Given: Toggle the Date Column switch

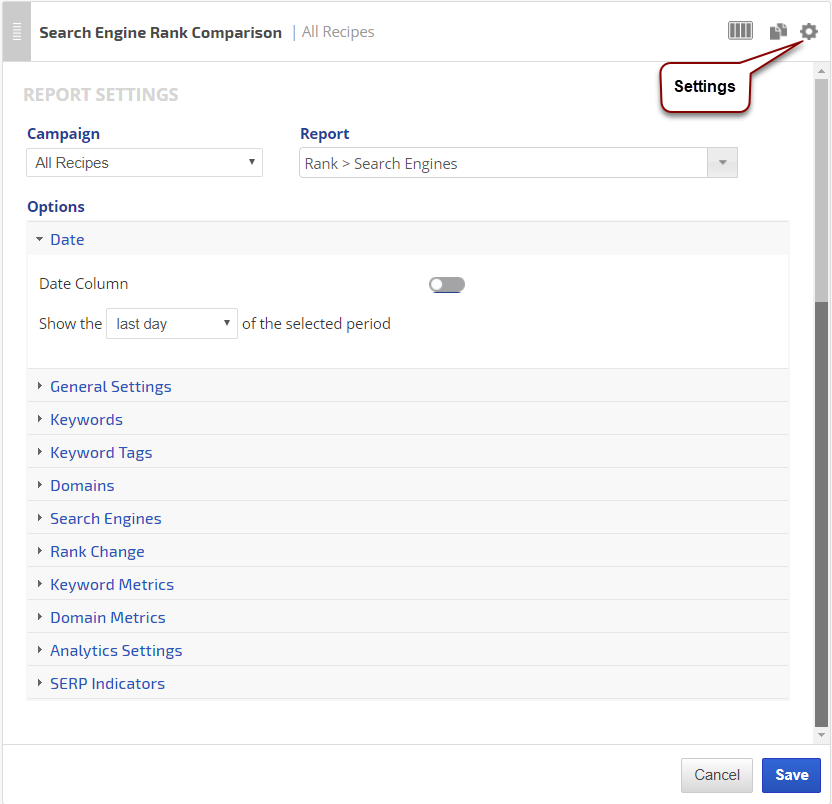Looking at the screenshot, I should click(447, 285).
